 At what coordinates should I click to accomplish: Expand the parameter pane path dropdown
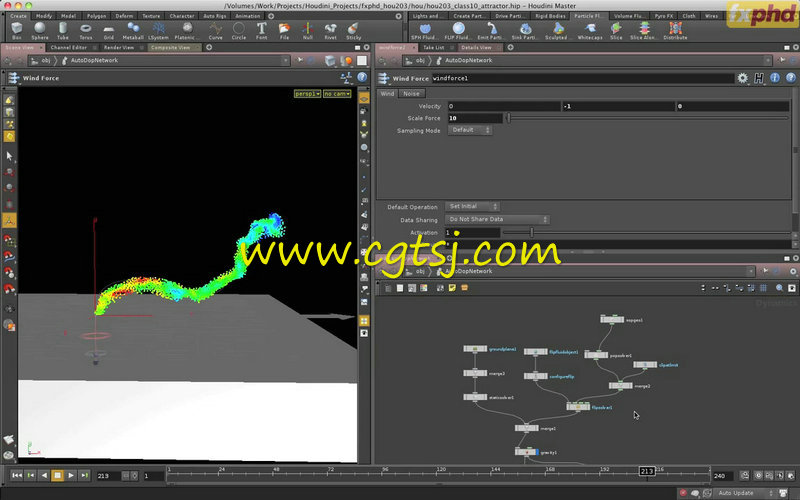coord(767,60)
